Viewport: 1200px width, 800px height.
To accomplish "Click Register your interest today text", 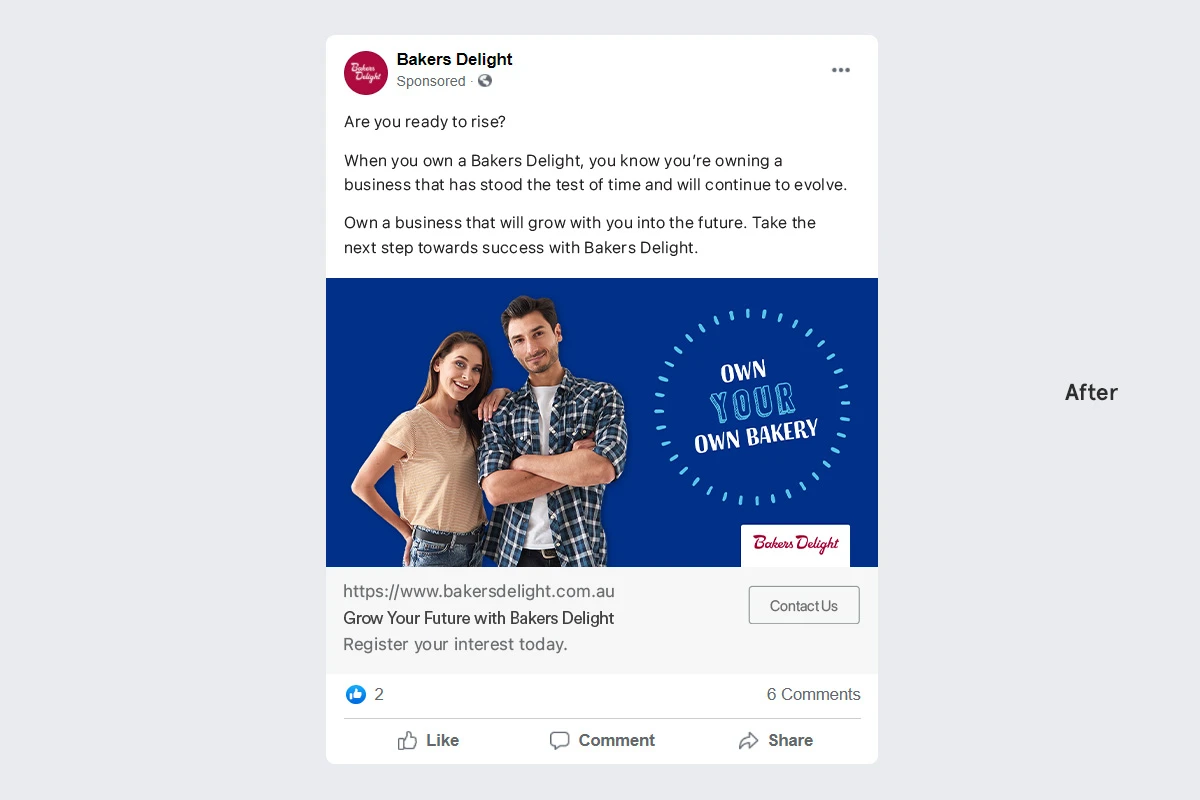I will (x=455, y=645).
